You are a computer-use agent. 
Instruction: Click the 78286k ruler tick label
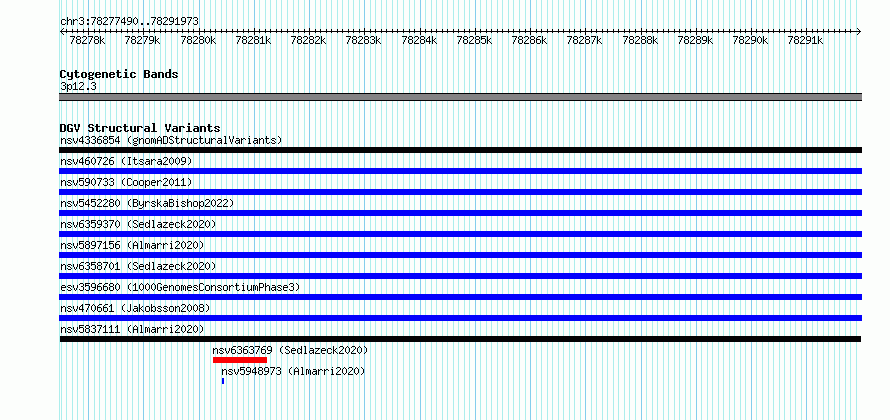click(530, 40)
